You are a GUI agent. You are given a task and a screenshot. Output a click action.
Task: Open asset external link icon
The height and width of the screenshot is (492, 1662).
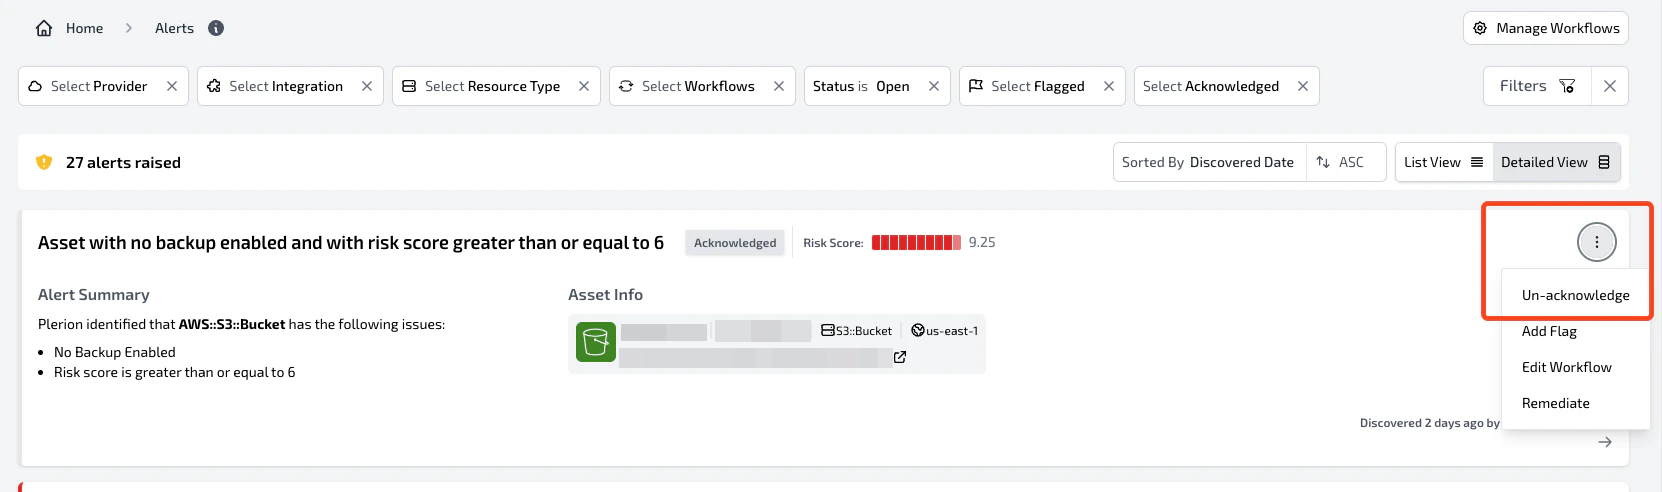pos(900,357)
